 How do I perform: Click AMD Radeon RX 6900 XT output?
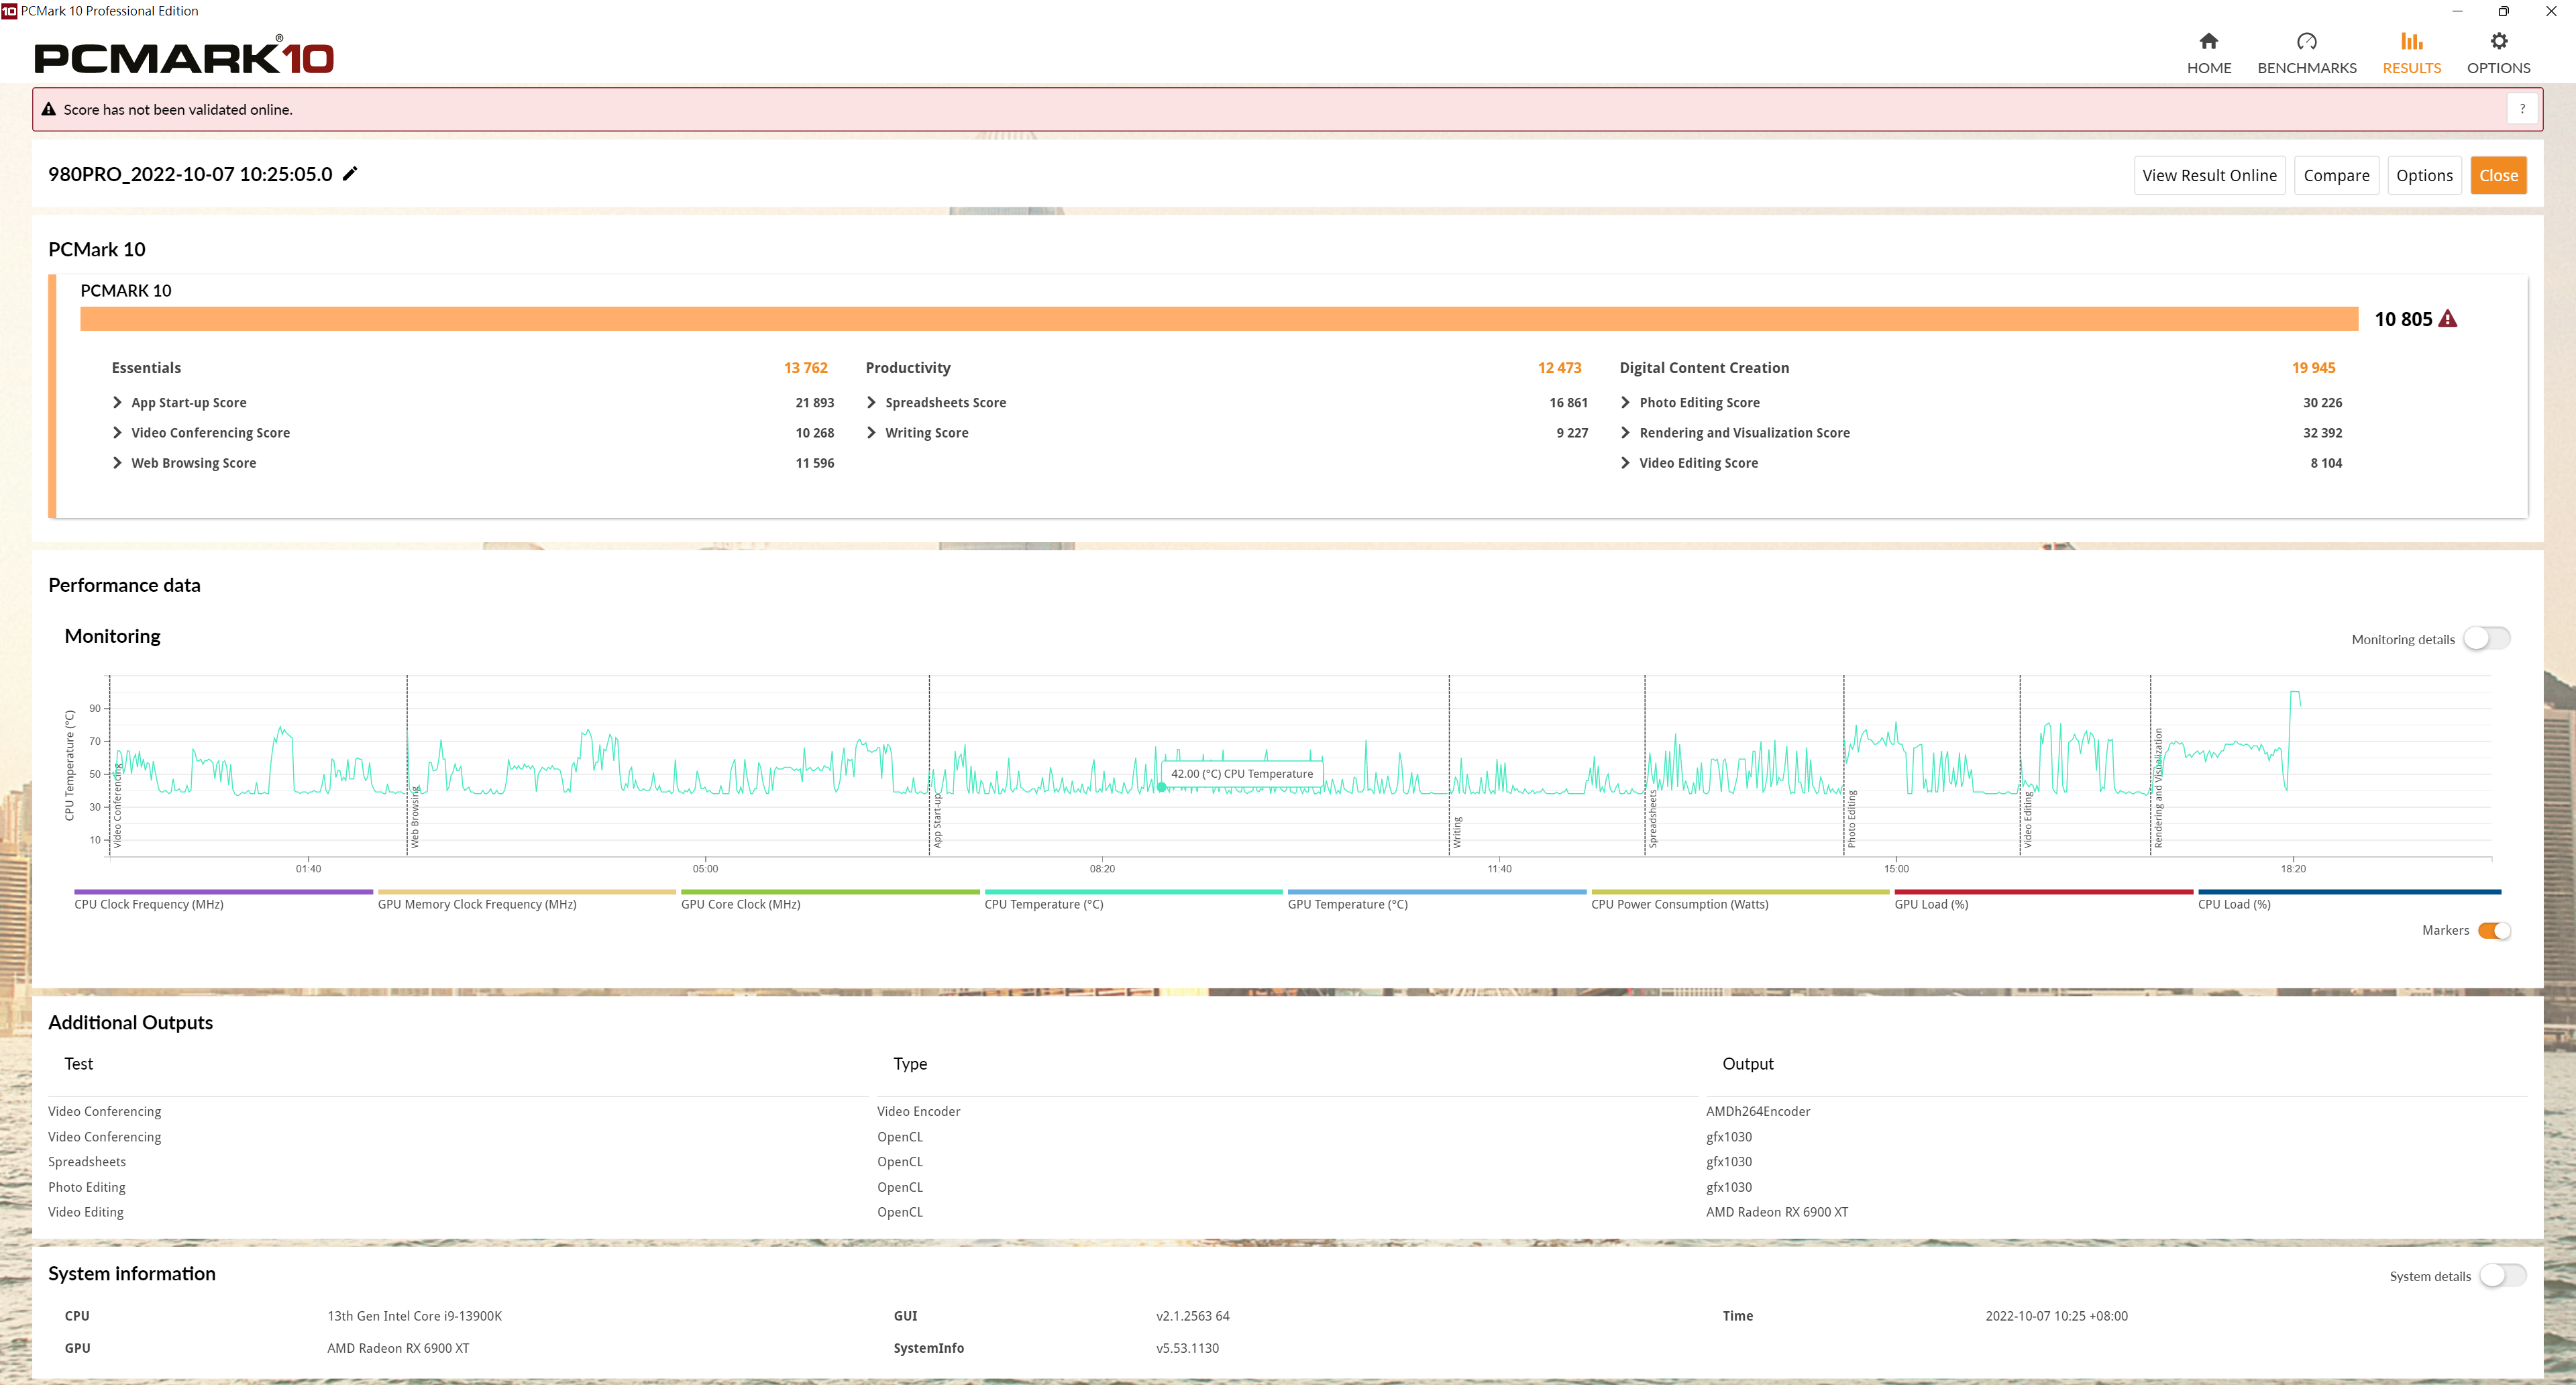pyautogui.click(x=1776, y=1212)
